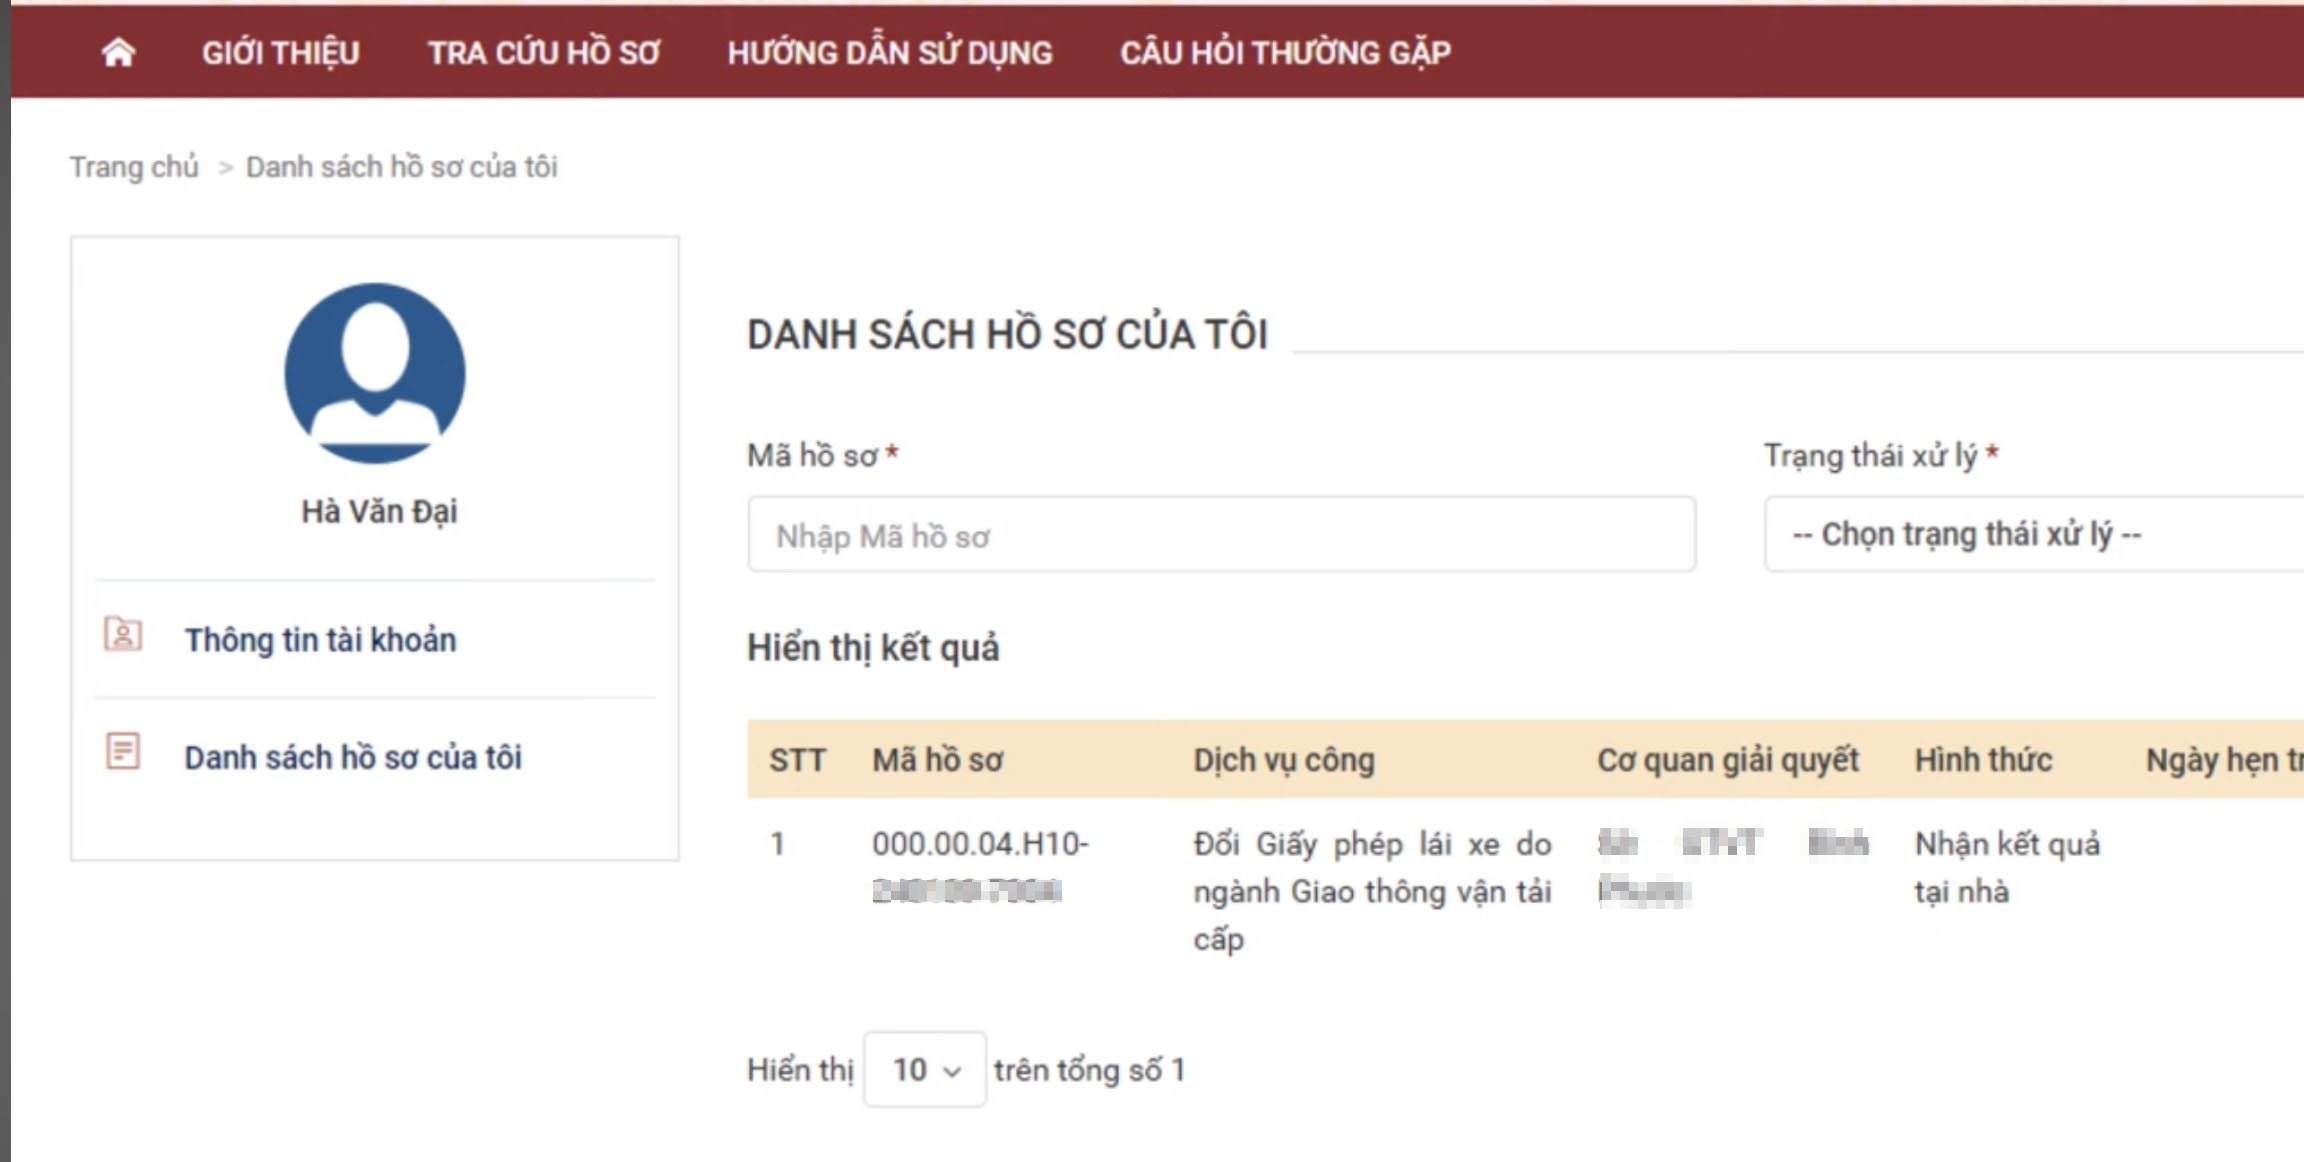Click the user avatar profile picture
This screenshot has width=2304, height=1162.
point(375,373)
